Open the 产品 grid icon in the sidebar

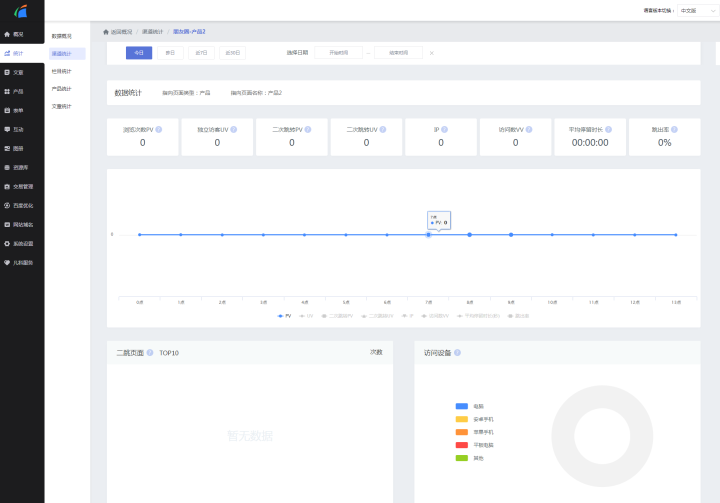click(7, 91)
